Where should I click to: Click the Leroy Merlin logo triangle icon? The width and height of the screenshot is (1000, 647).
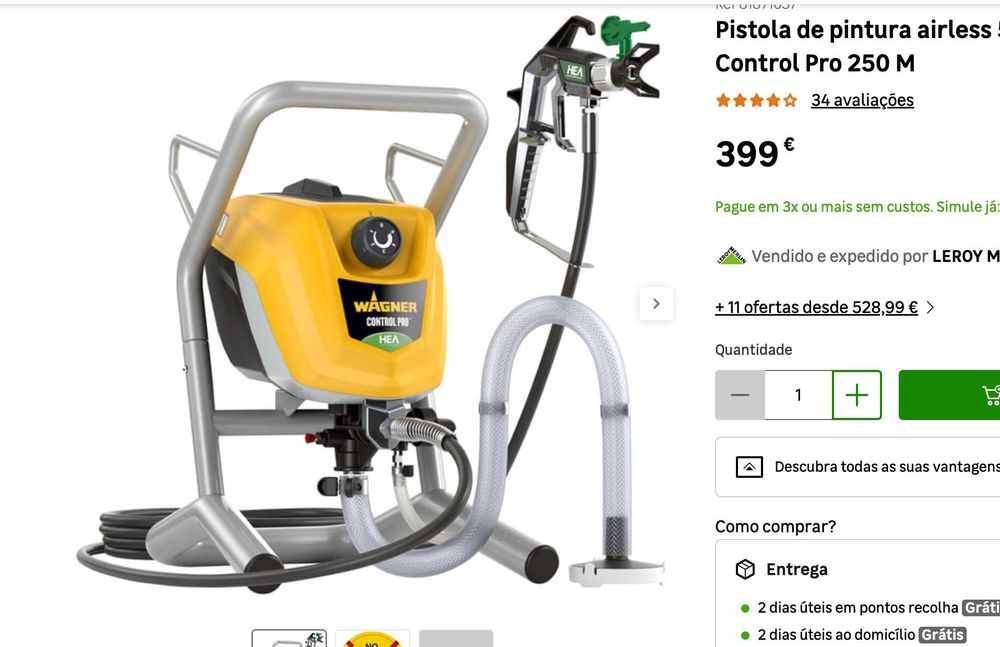point(731,256)
